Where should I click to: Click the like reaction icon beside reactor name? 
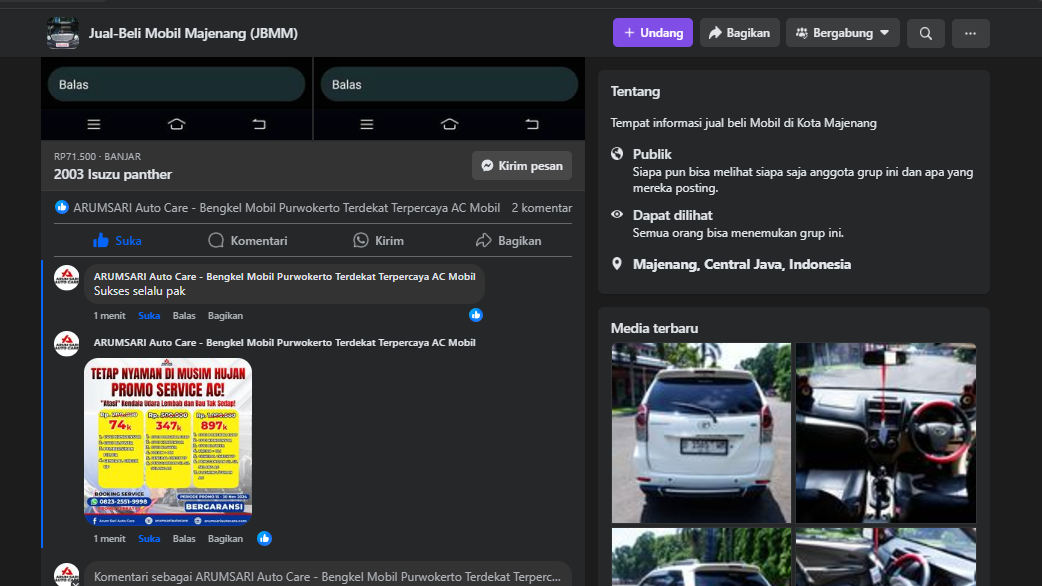(x=62, y=207)
